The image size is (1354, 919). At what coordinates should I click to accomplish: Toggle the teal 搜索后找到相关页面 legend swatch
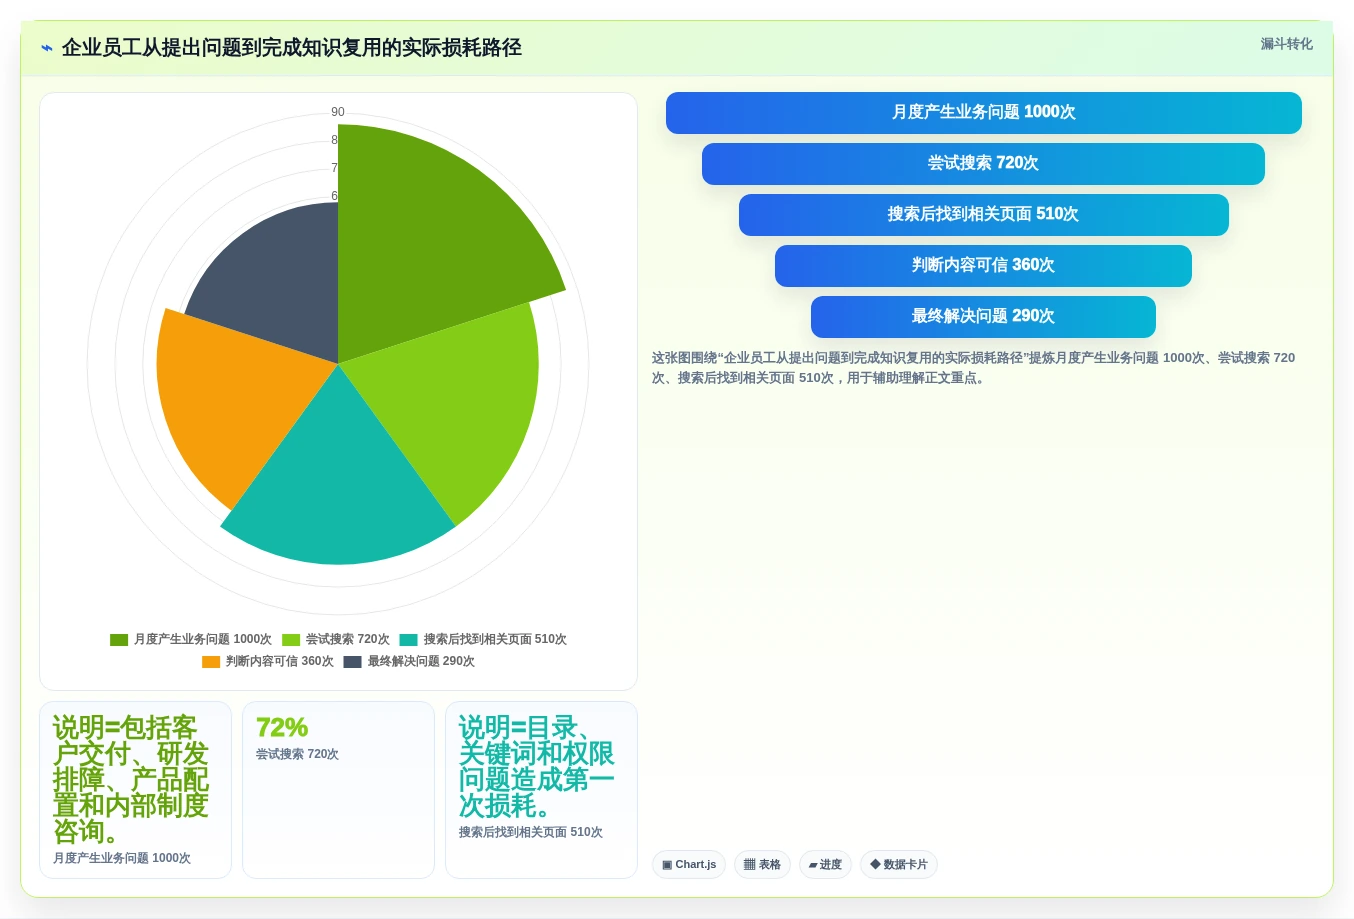tap(408, 640)
